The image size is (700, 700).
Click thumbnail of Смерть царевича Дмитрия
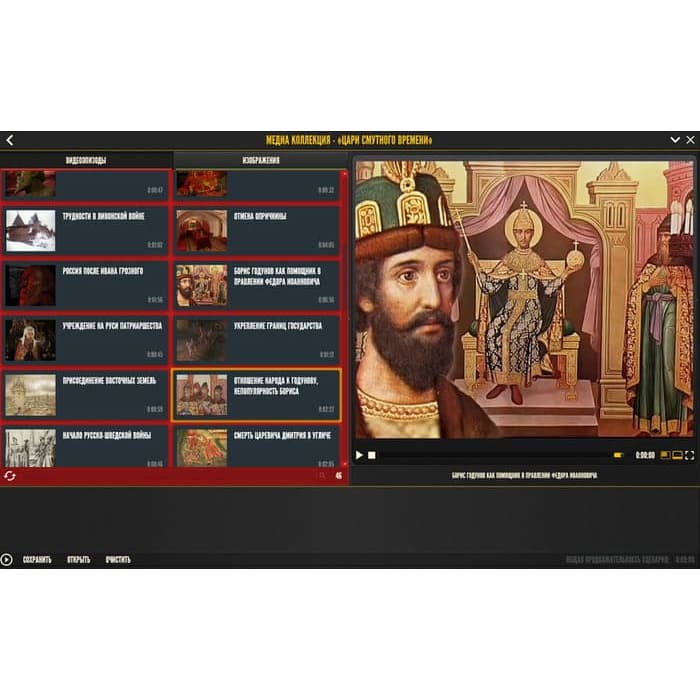201,448
